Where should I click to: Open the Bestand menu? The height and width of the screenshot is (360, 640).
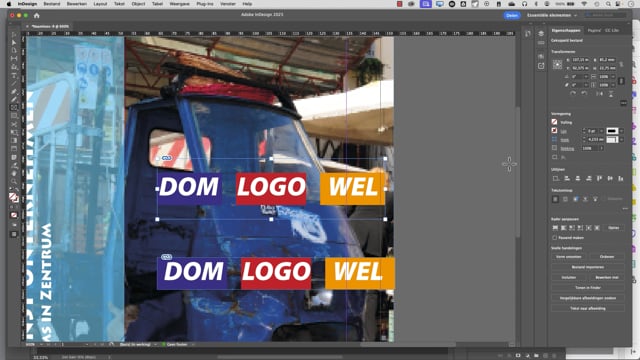pyautogui.click(x=52, y=4)
